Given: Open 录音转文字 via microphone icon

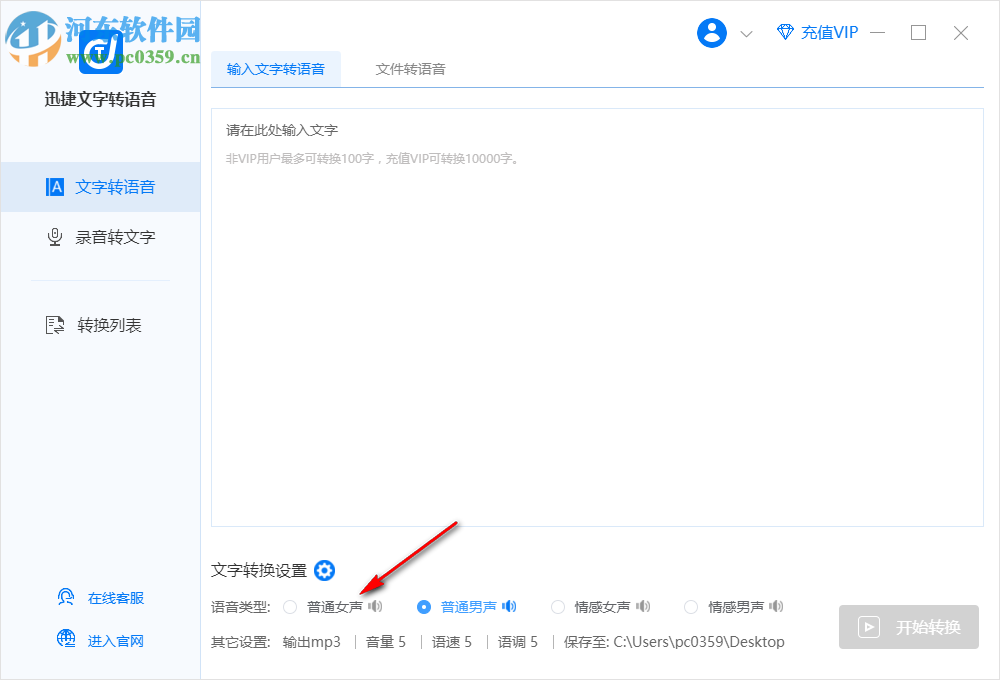Looking at the screenshot, I should (54, 236).
